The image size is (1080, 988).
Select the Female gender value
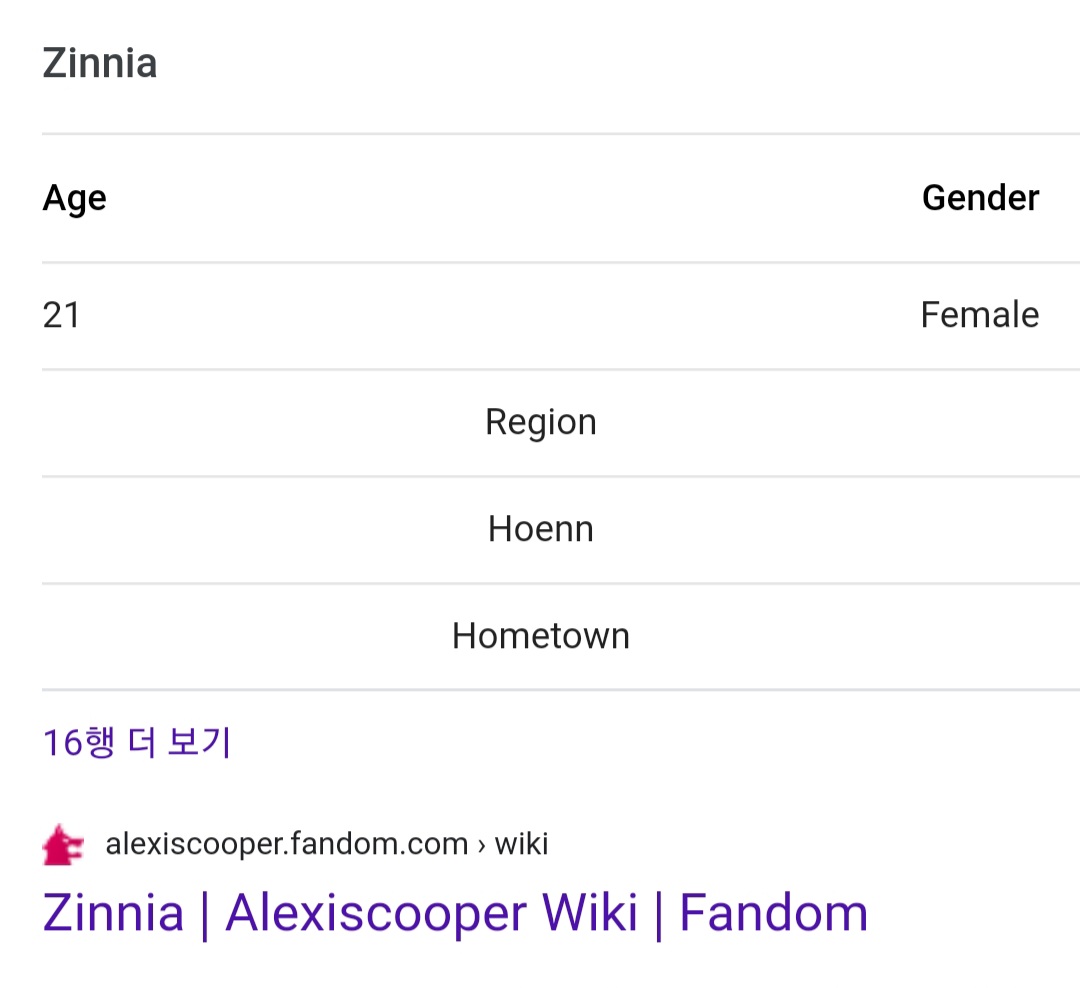(979, 316)
